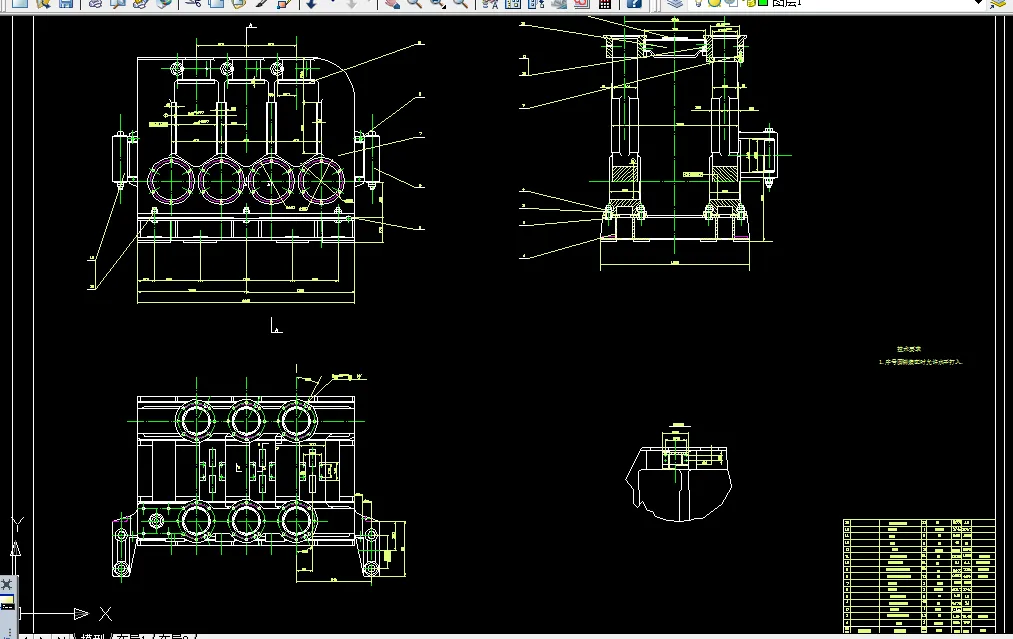Open the Properties palette icon

coord(490,3)
